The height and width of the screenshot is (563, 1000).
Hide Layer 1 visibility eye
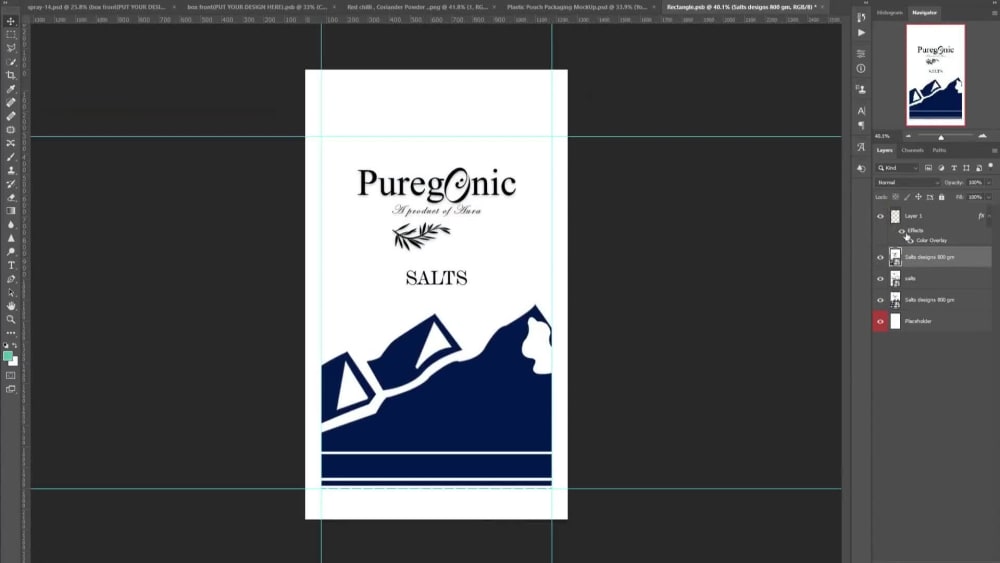[x=880, y=216]
